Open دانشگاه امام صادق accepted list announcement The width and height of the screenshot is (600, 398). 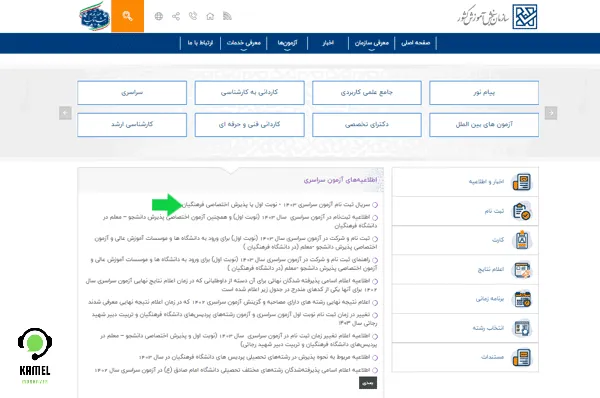coord(232,370)
